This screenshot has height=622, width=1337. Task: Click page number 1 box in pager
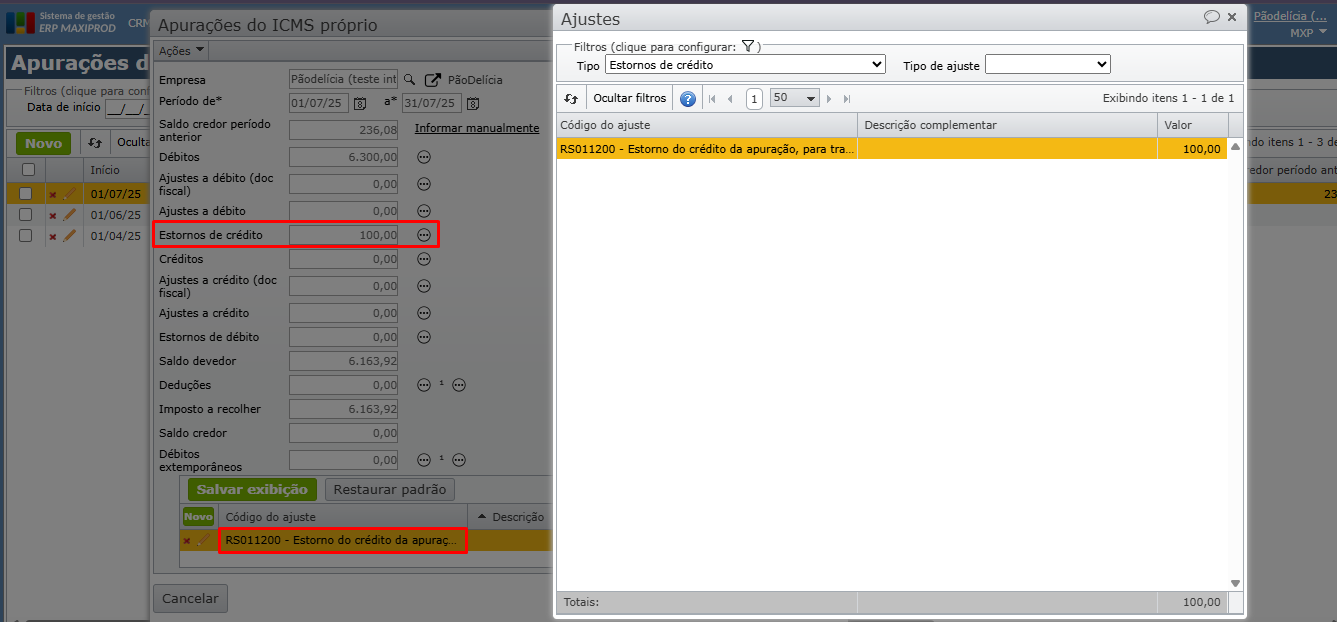coord(754,98)
